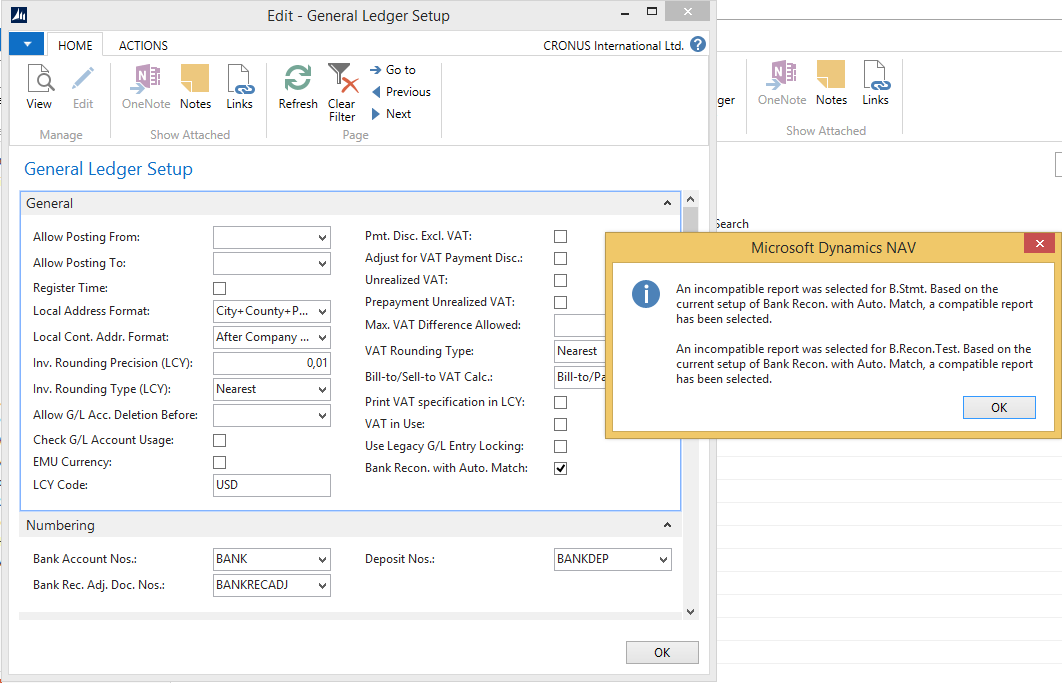Screen dimensions: 1062x683
Task: Enable the Register Time checkbox
Action: [x=220, y=289]
